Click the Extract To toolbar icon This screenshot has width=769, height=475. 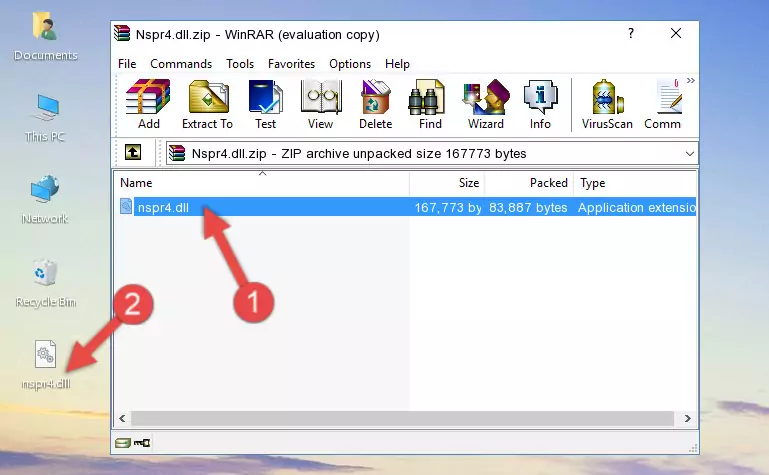click(x=207, y=104)
